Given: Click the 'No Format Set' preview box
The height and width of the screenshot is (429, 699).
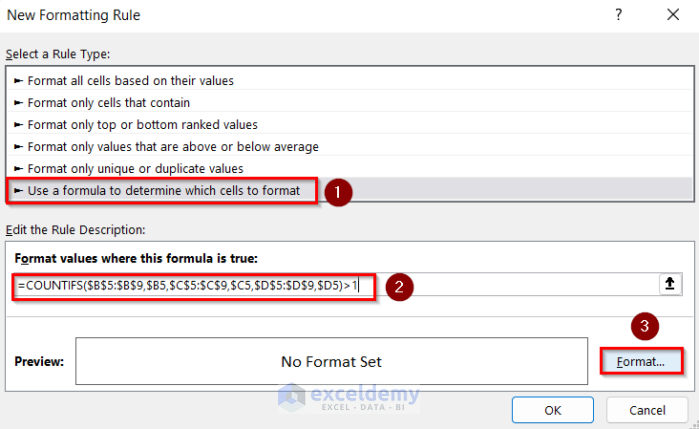Looking at the screenshot, I should 331,361.
